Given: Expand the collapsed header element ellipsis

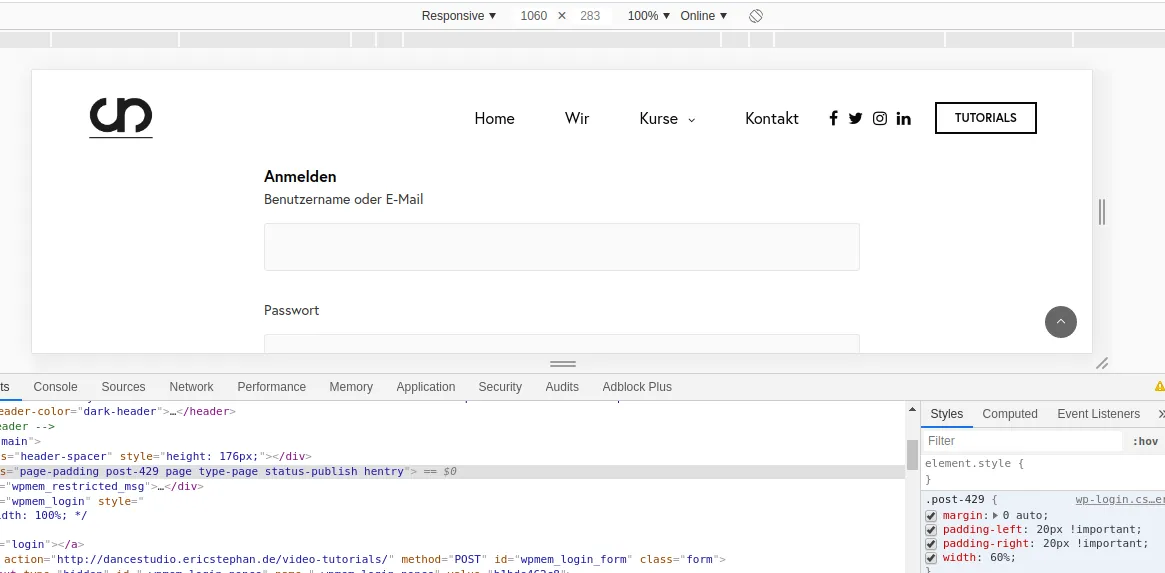Looking at the screenshot, I should (172, 411).
